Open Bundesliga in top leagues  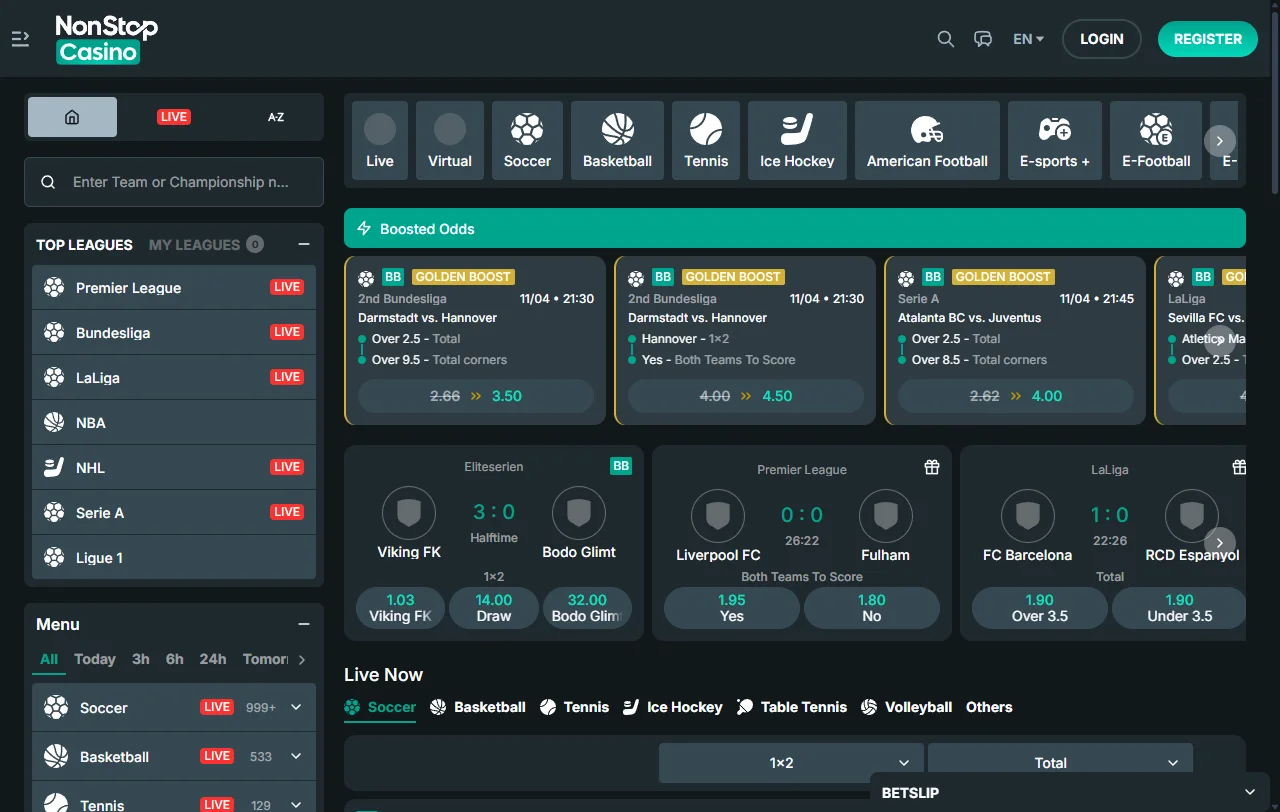[174, 333]
